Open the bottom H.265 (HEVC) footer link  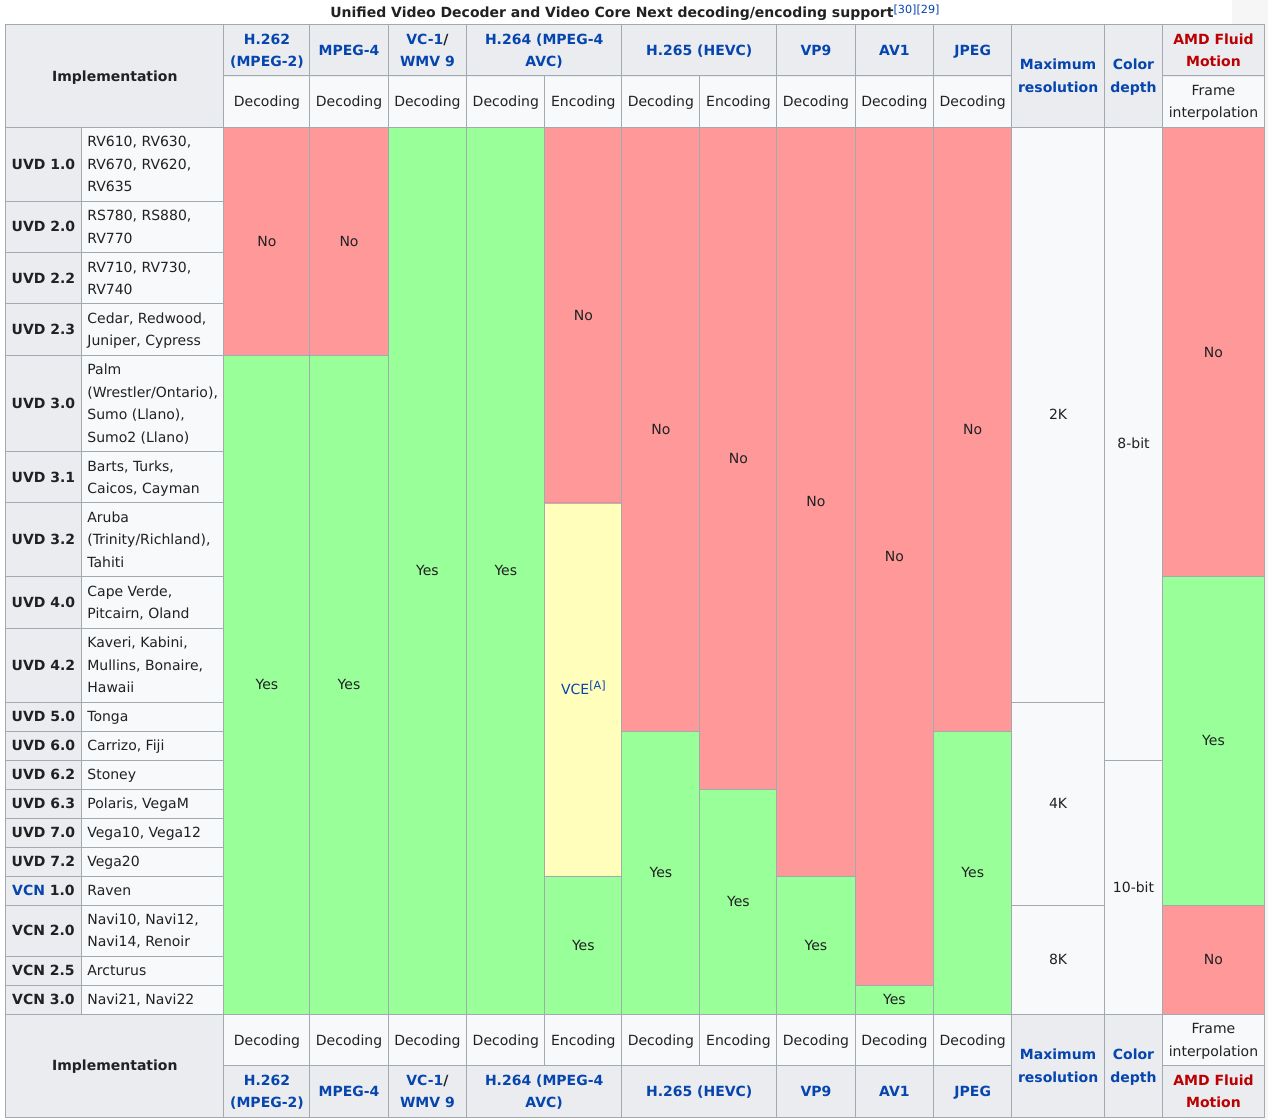[x=698, y=1091]
